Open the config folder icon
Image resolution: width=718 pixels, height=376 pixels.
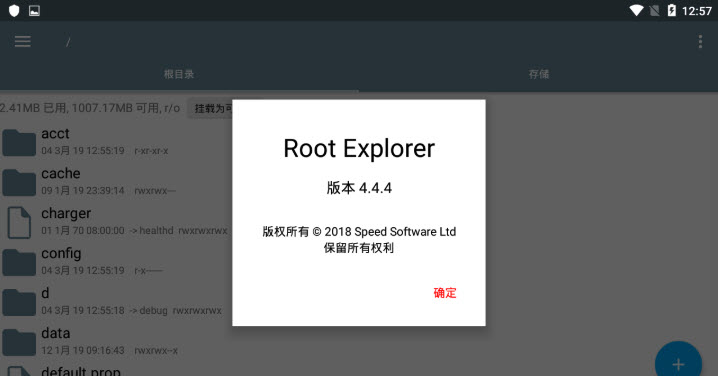pos(19,262)
